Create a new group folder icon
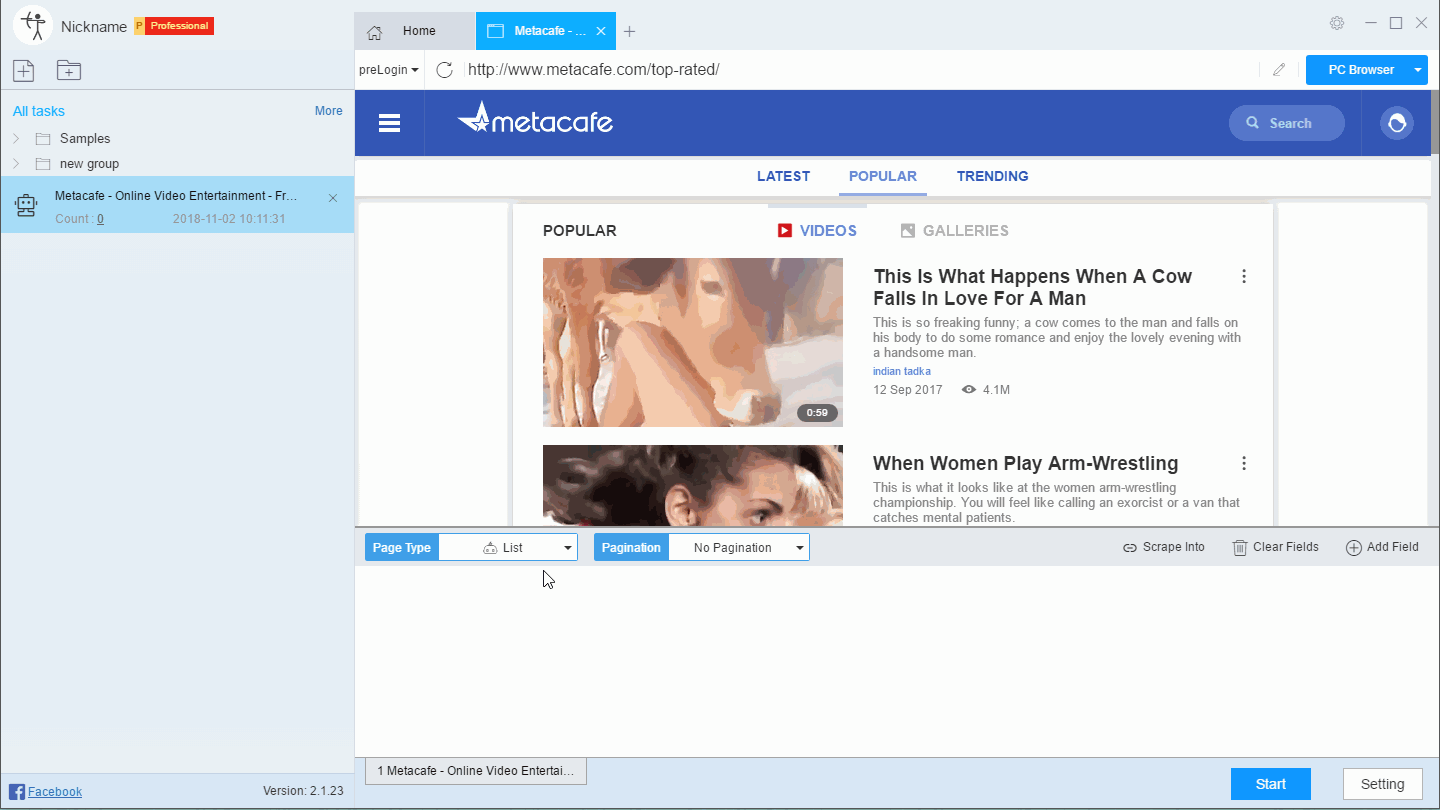1440x810 pixels. click(x=69, y=70)
